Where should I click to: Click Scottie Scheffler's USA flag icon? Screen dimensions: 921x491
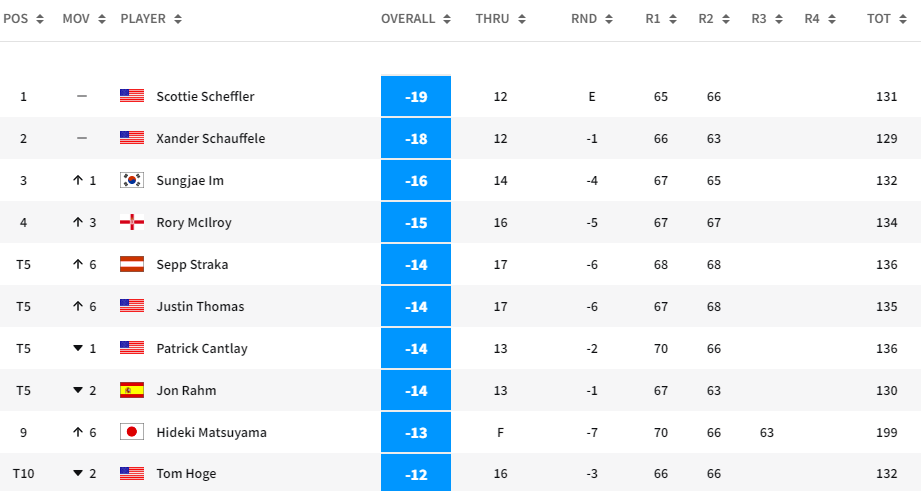coord(132,96)
